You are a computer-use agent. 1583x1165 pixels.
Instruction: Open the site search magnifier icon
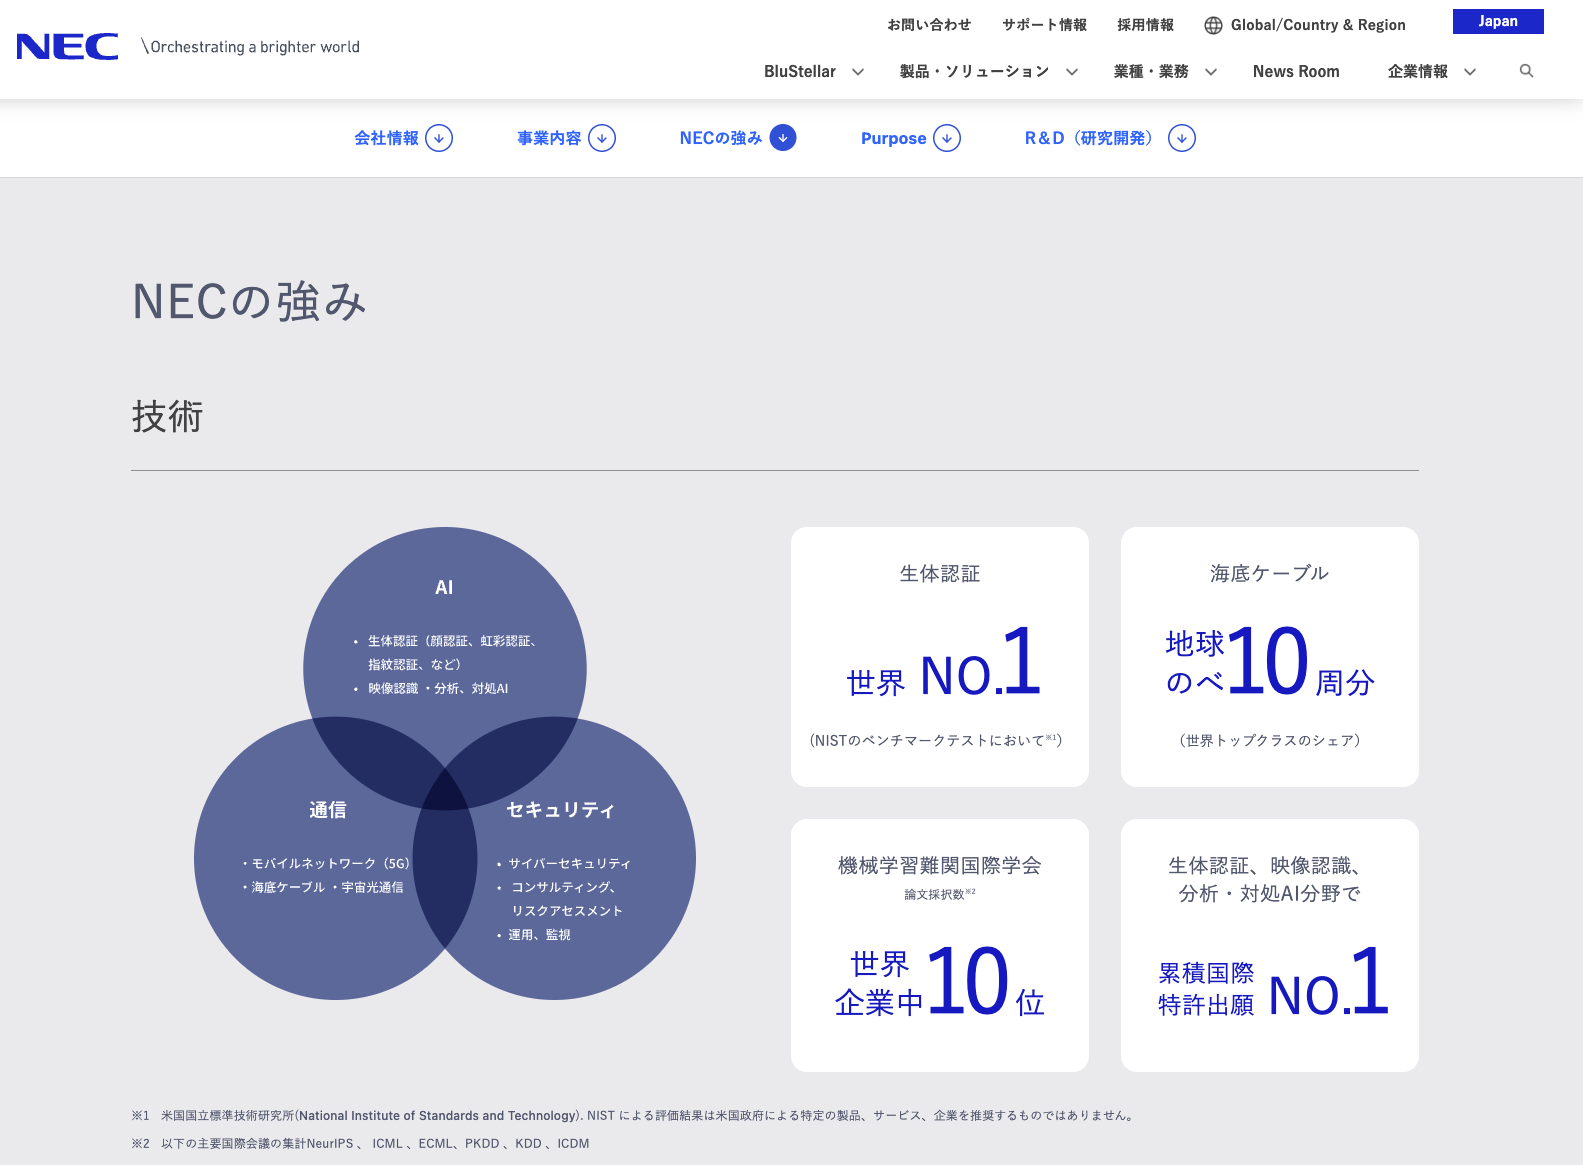(x=1526, y=71)
